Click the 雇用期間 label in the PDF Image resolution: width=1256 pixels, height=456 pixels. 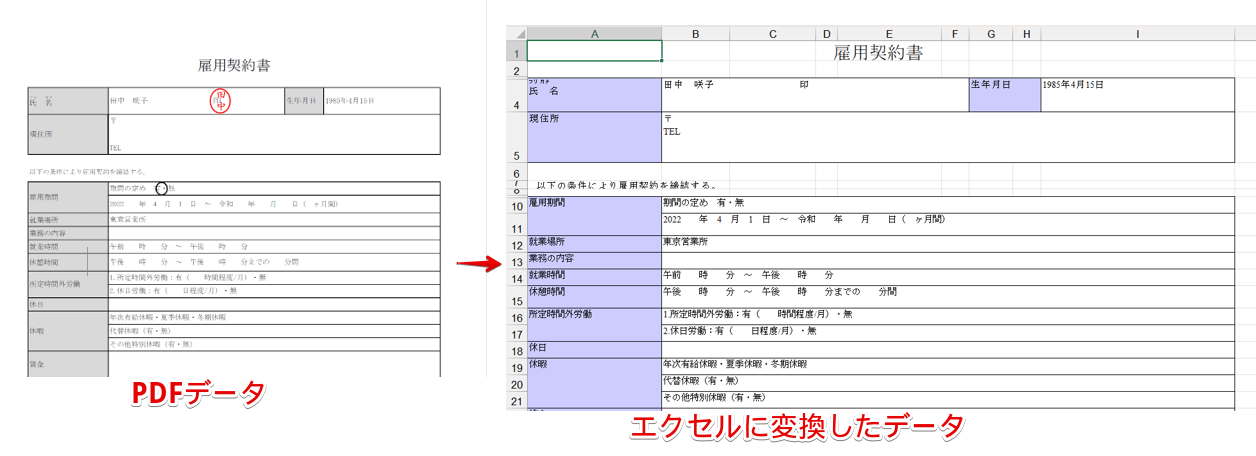point(44,198)
